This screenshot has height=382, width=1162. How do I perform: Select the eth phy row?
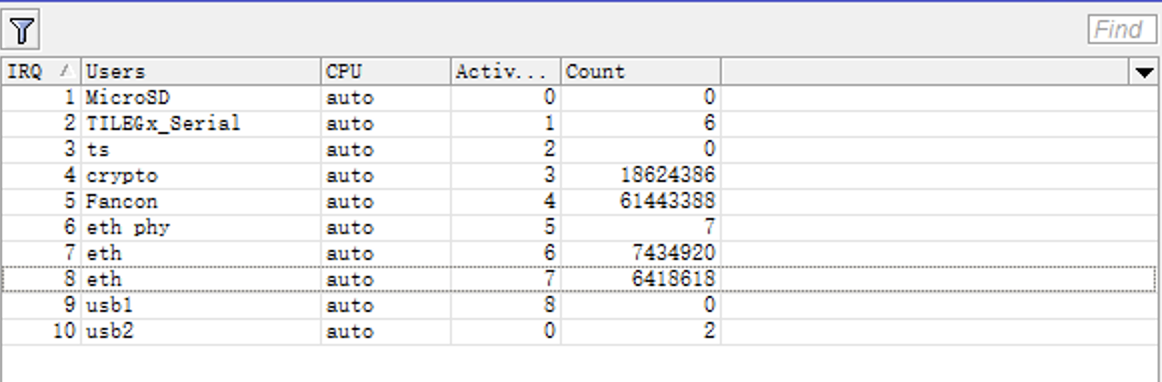pos(580,228)
